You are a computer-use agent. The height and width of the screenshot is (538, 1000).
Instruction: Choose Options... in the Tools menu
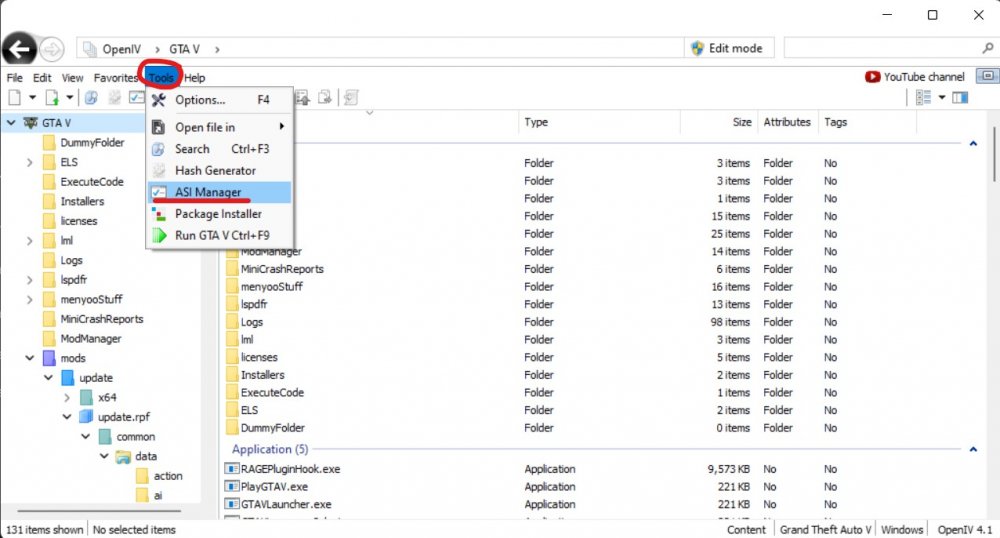[x=220, y=100]
